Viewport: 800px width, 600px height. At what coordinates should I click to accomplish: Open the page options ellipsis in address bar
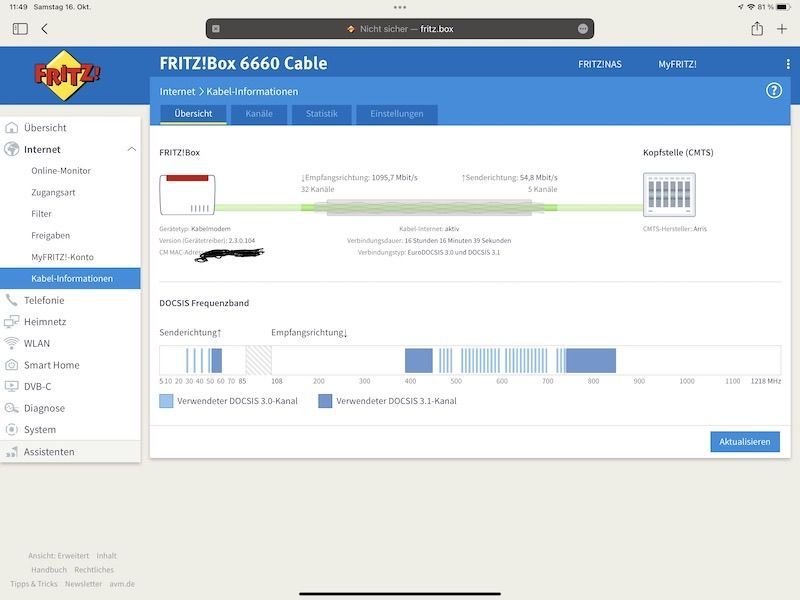tap(583, 29)
